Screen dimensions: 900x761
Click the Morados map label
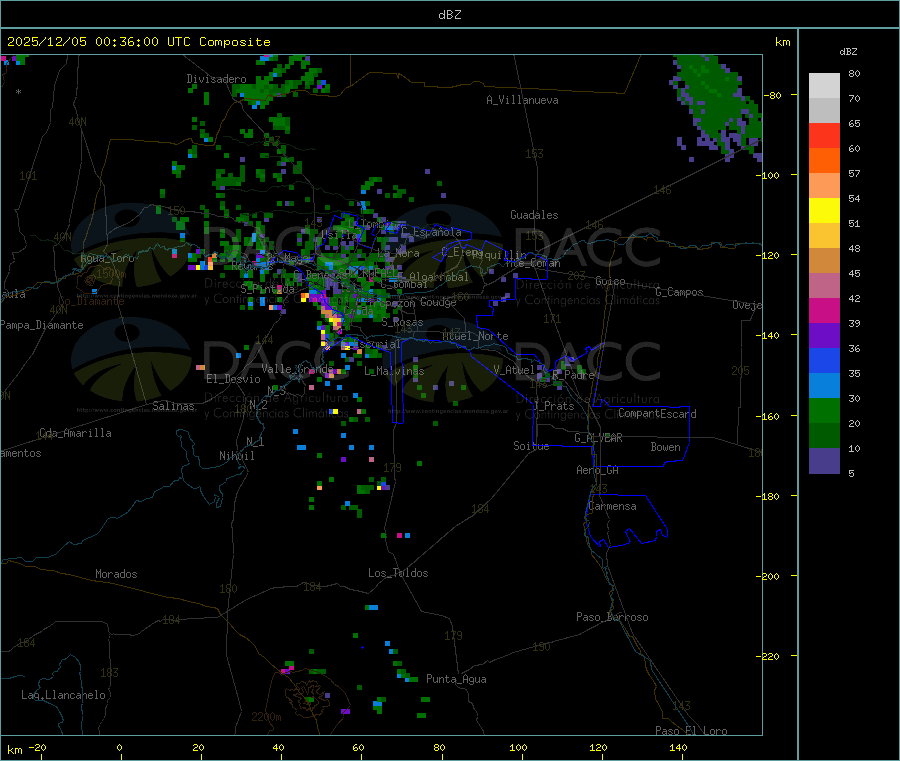click(x=117, y=574)
